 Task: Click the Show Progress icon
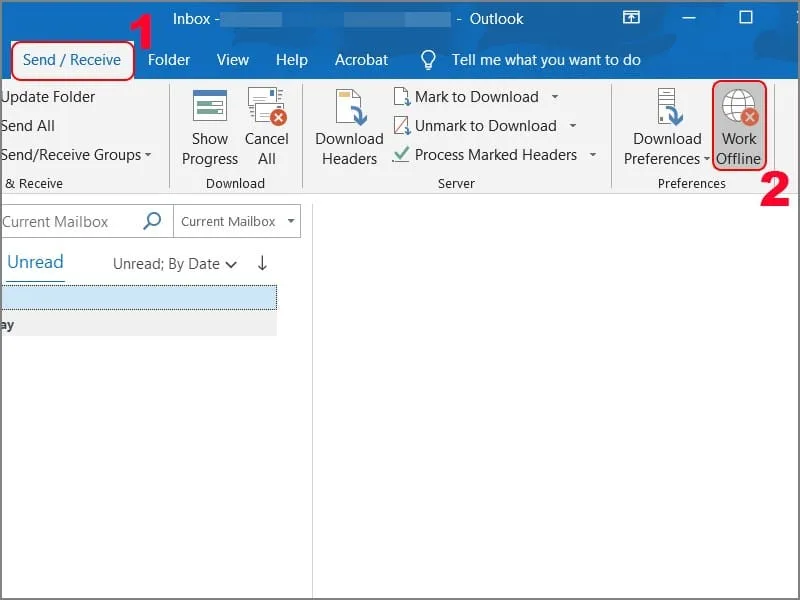[x=210, y=106]
